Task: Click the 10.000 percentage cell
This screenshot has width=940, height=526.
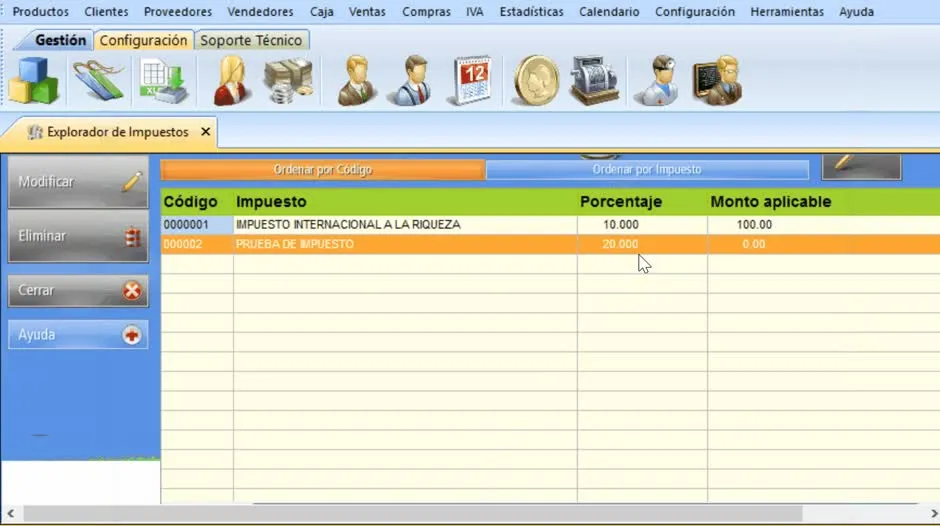Action: (641, 225)
